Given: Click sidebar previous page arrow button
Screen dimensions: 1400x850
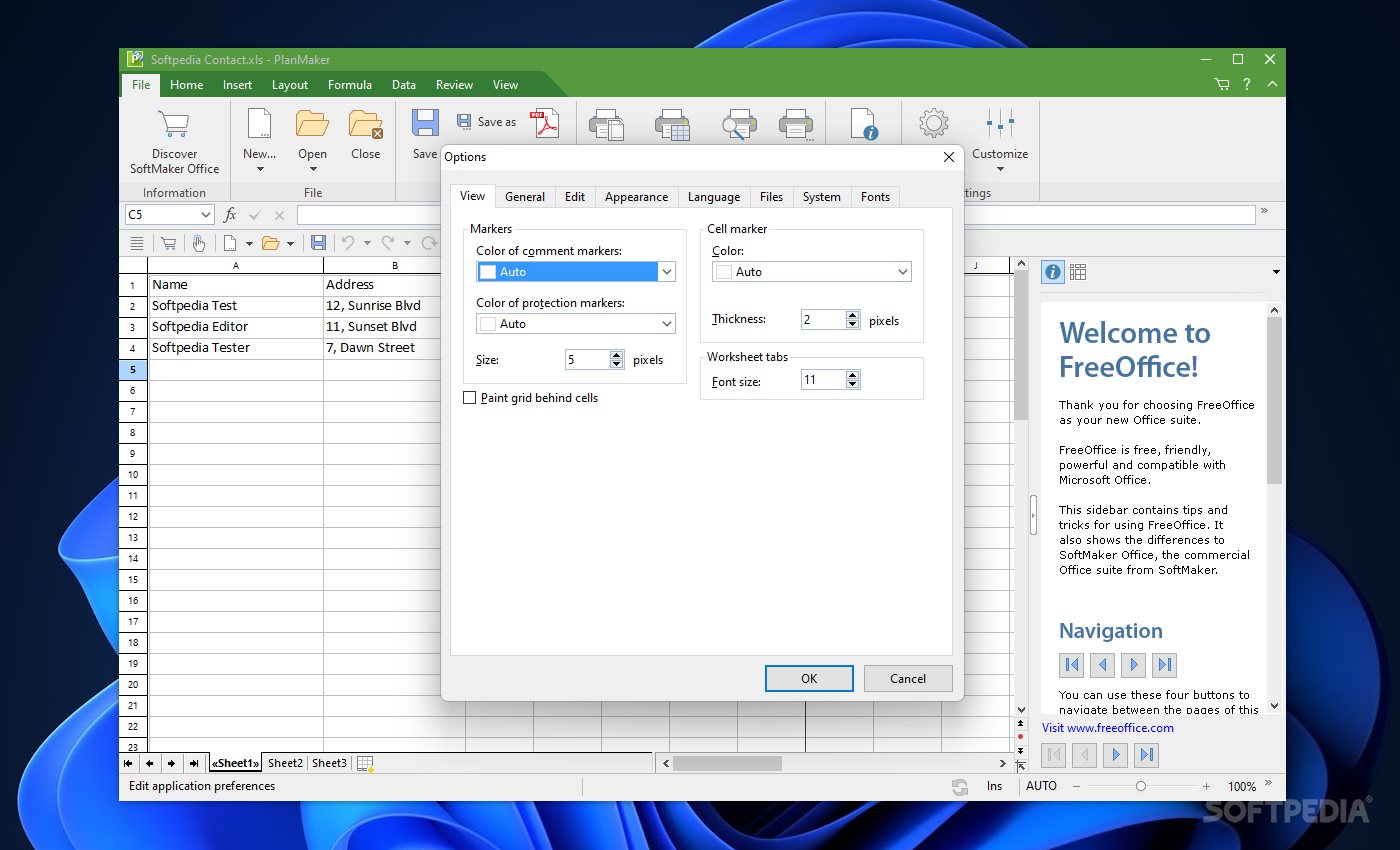Looking at the screenshot, I should pyautogui.click(x=1102, y=664).
